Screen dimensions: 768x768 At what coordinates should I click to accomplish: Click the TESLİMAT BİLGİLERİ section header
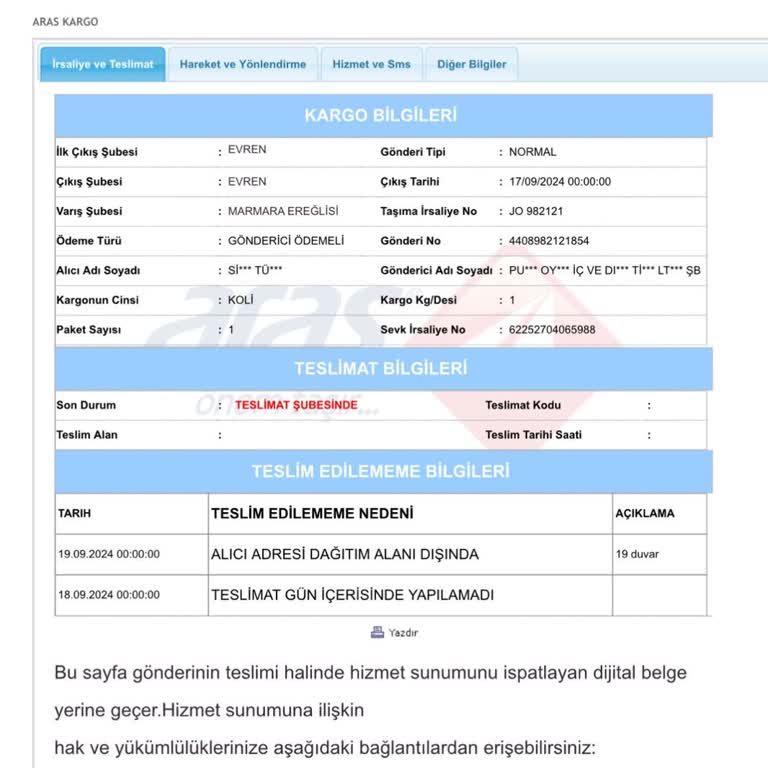point(384,368)
